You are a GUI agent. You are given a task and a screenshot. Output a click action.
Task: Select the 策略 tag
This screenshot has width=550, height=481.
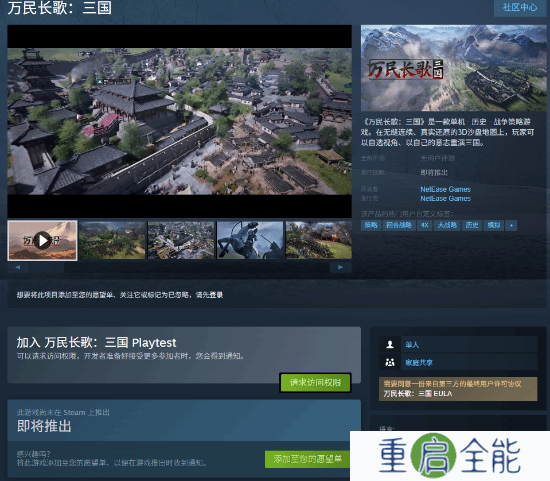tap(371, 225)
